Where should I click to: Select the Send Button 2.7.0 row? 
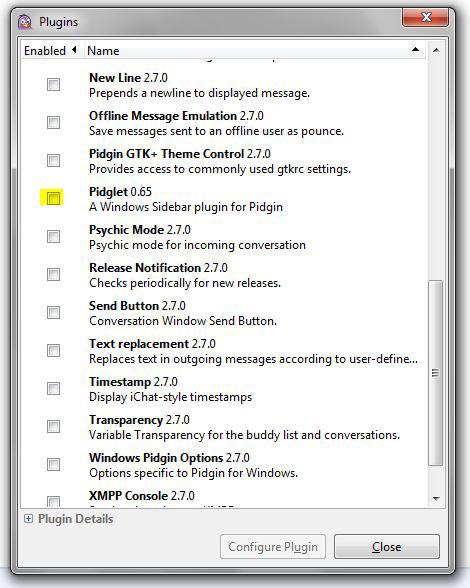tap(224, 313)
